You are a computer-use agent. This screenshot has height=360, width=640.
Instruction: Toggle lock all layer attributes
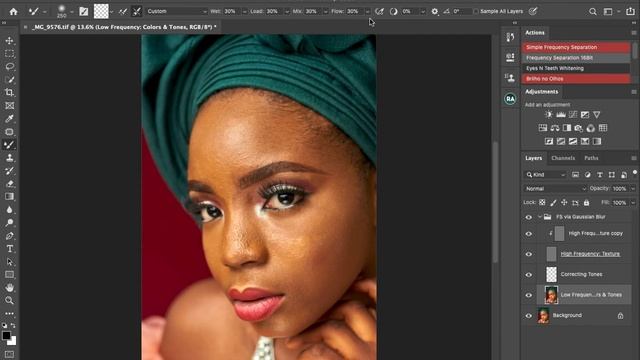pos(587,202)
